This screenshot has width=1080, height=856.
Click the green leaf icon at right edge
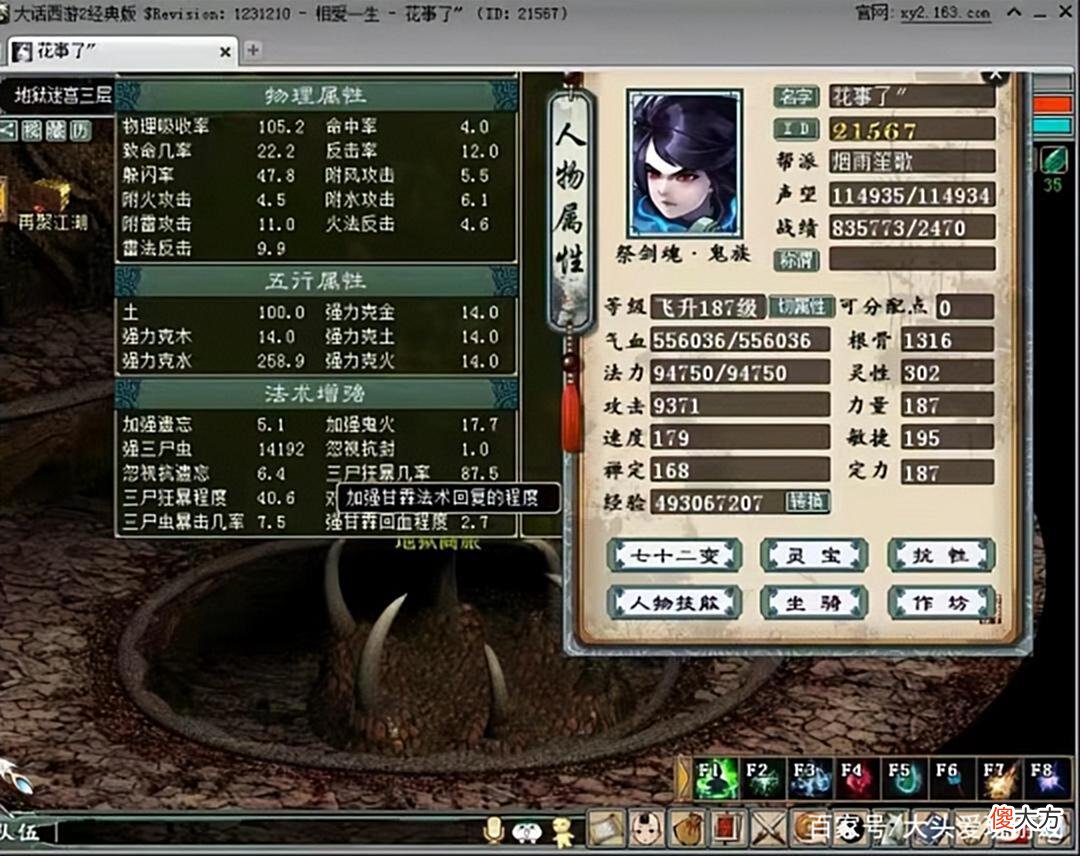(1053, 161)
